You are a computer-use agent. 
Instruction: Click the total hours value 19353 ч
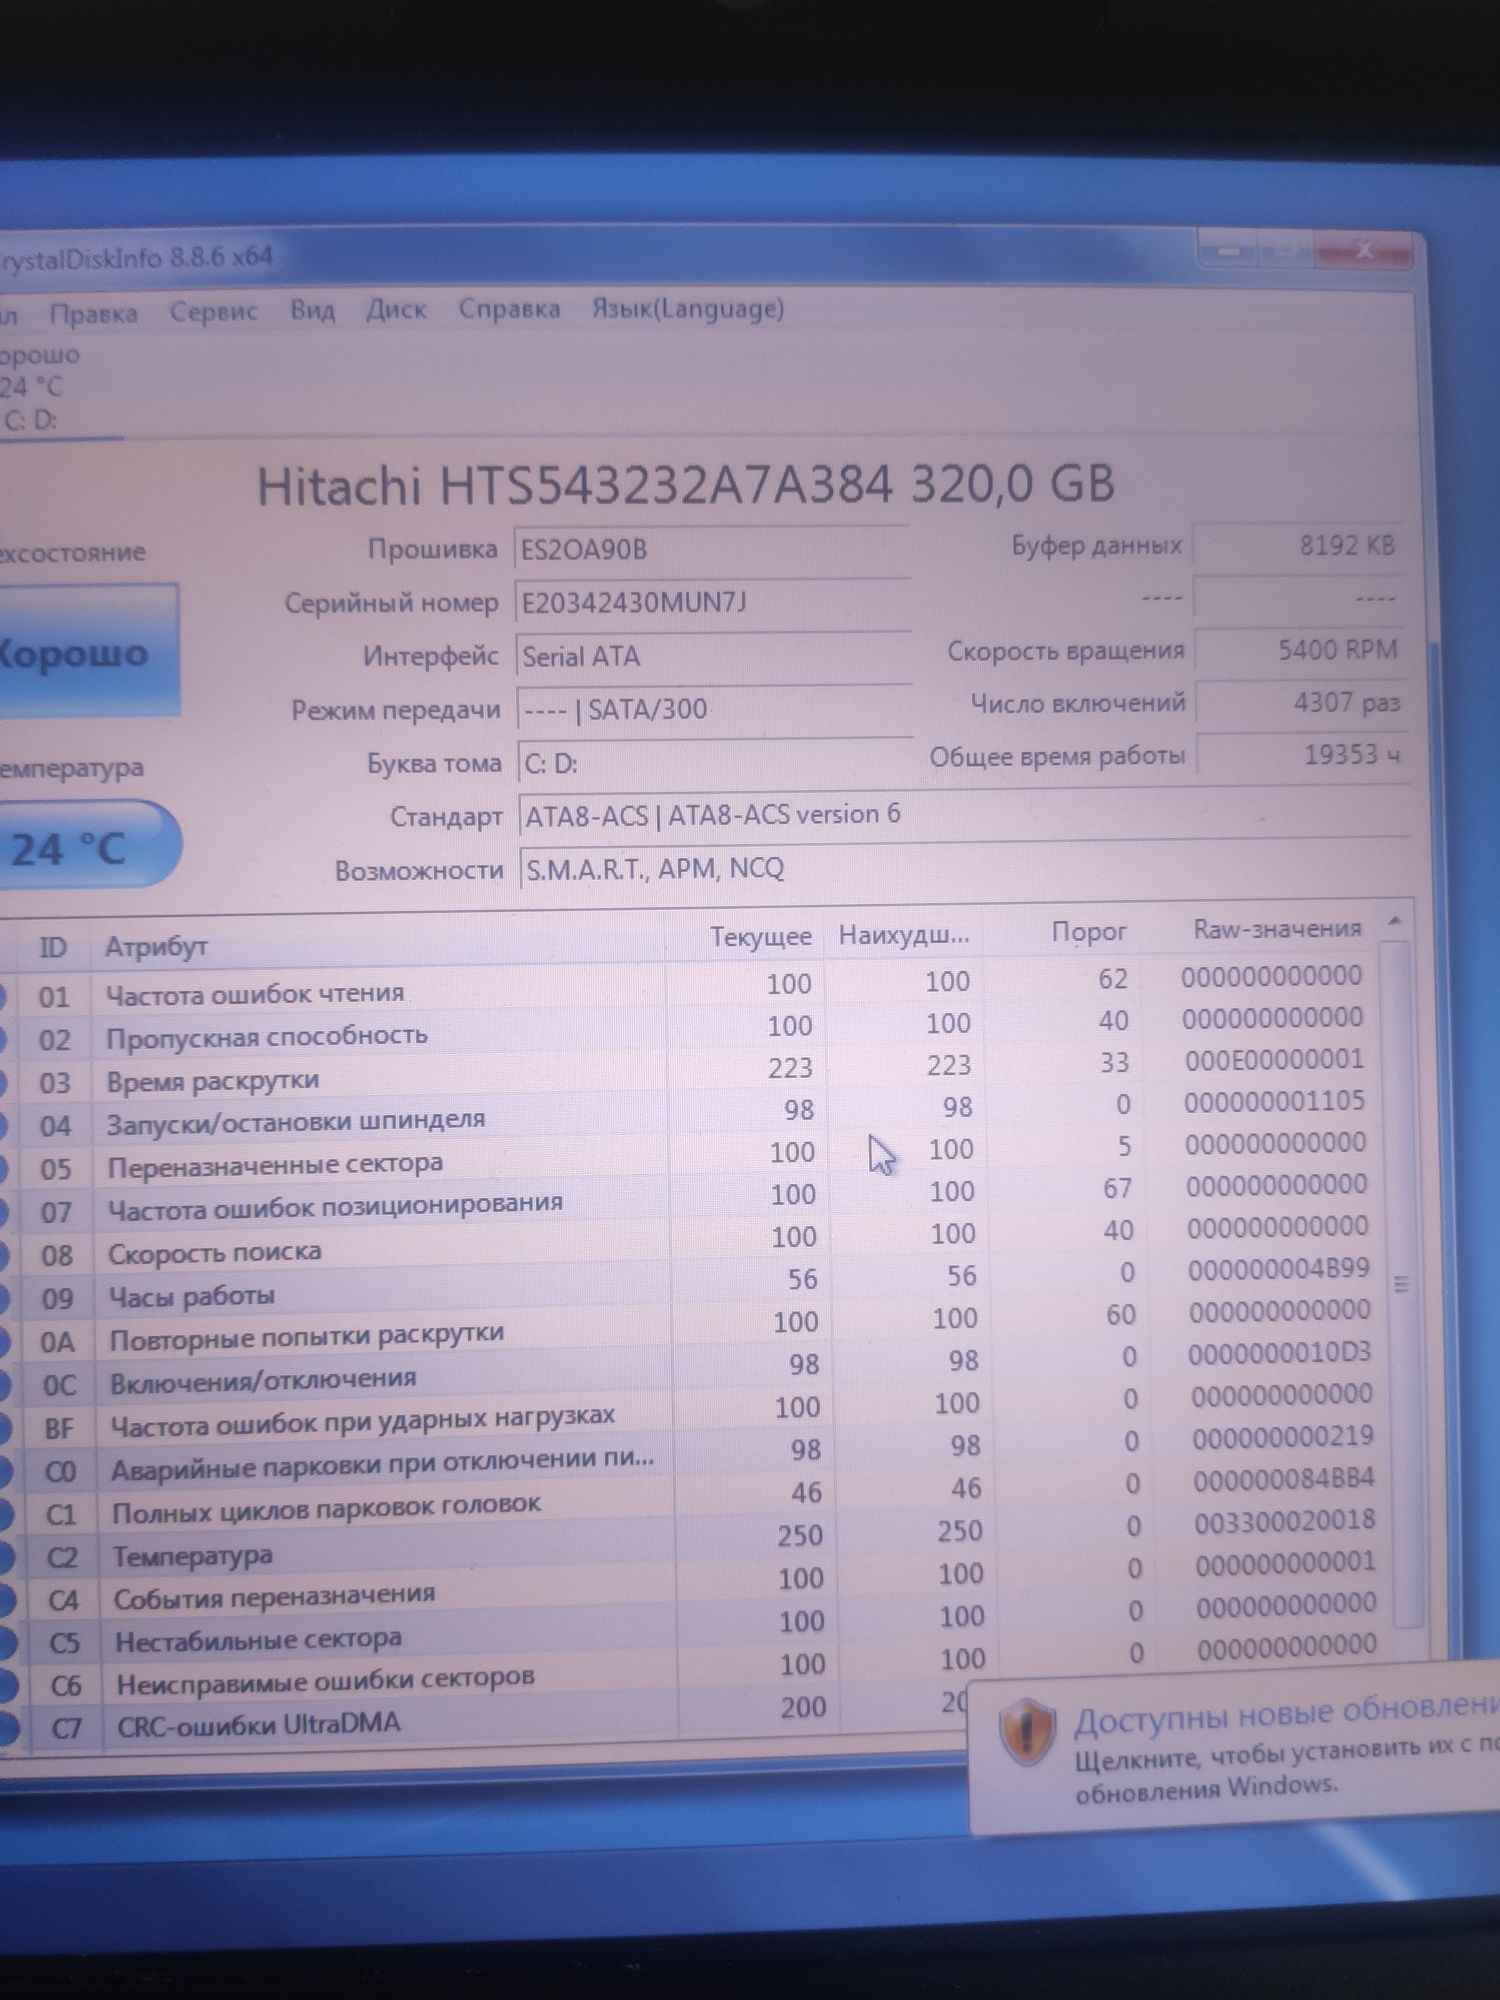(1302, 755)
